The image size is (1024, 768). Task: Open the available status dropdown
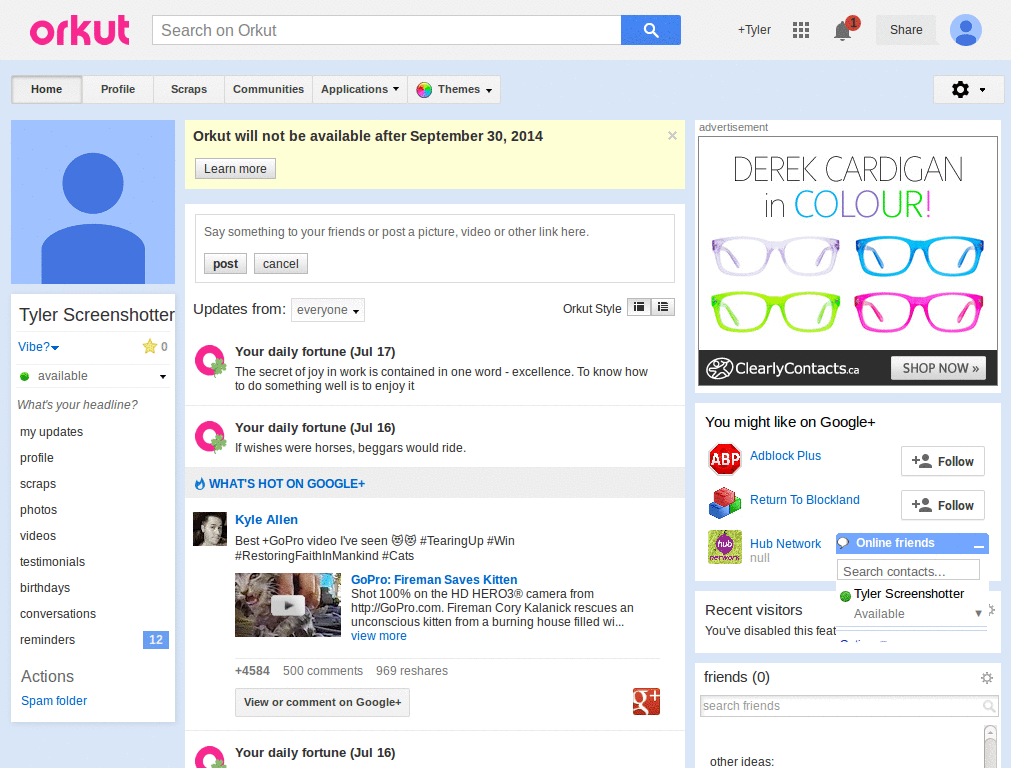pyautogui.click(x=92, y=376)
